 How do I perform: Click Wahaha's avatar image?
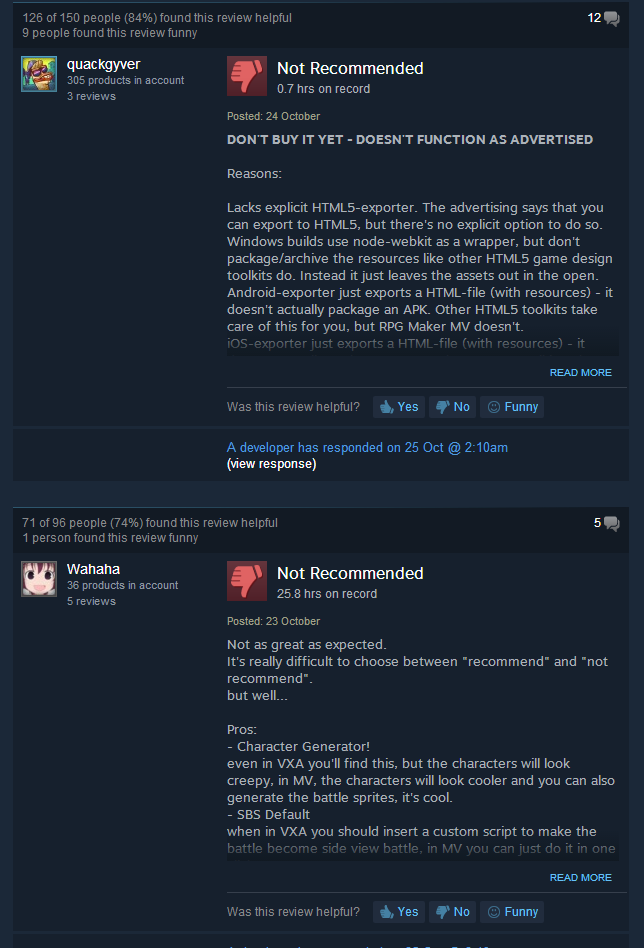click(39, 579)
